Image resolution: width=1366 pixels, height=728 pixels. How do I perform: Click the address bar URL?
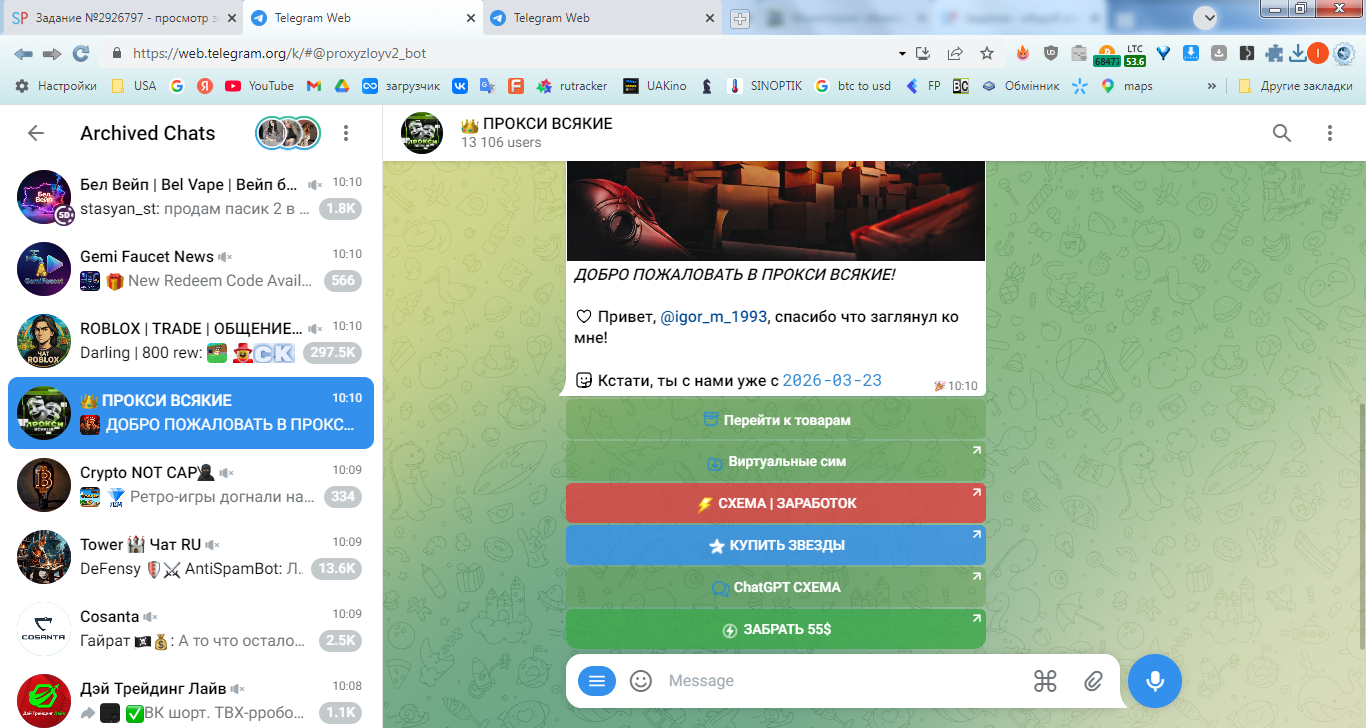tap(280, 53)
